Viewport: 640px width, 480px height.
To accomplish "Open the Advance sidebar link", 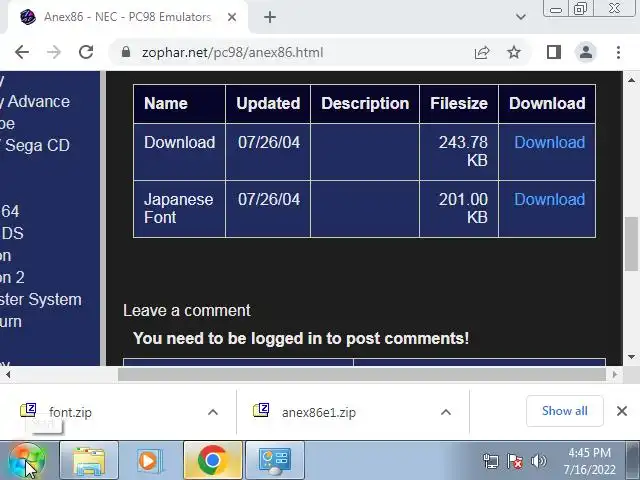I will click(37, 102).
